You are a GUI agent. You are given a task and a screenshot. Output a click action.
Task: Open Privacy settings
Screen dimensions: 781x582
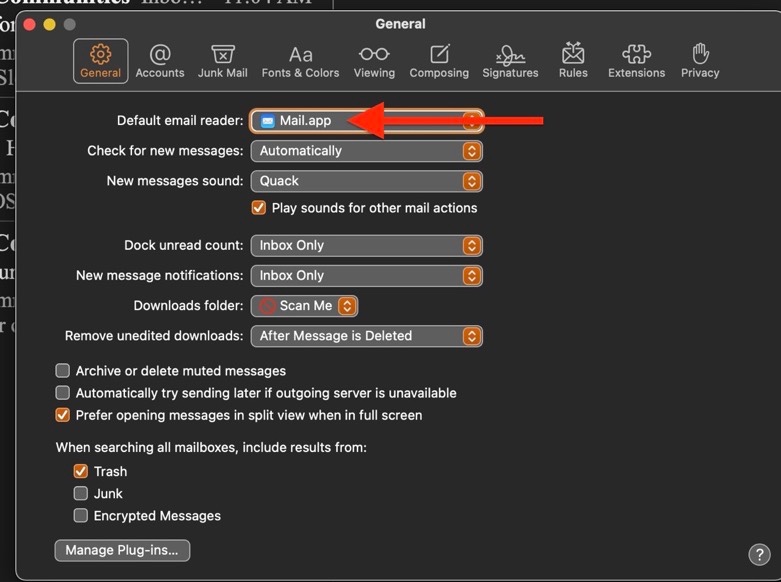[x=700, y=61]
